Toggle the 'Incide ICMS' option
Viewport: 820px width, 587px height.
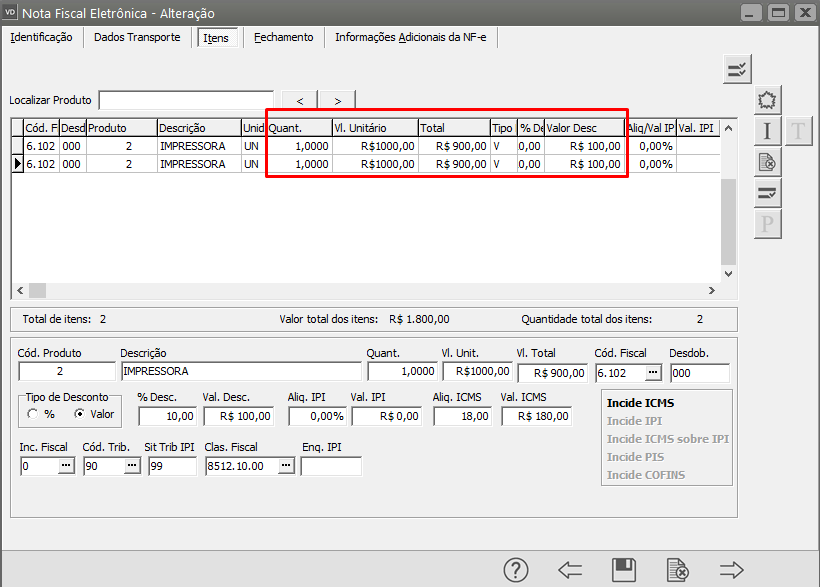639,403
